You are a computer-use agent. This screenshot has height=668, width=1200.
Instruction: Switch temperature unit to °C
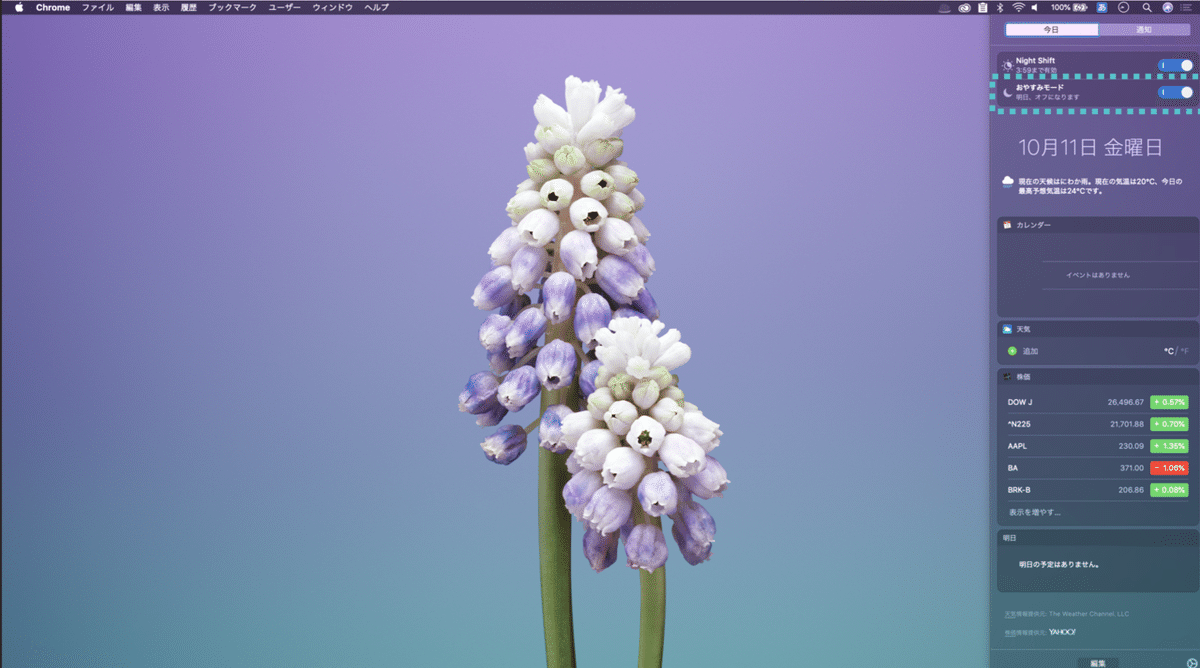[x=1168, y=351]
